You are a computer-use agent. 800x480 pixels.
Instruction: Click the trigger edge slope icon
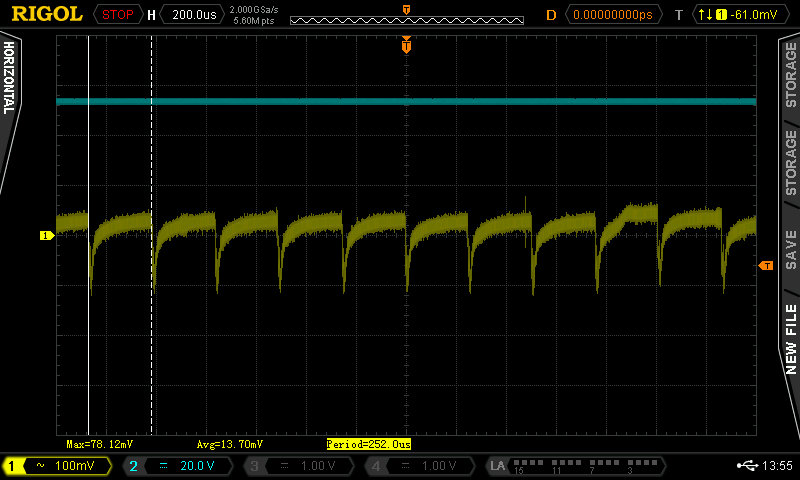click(705, 15)
